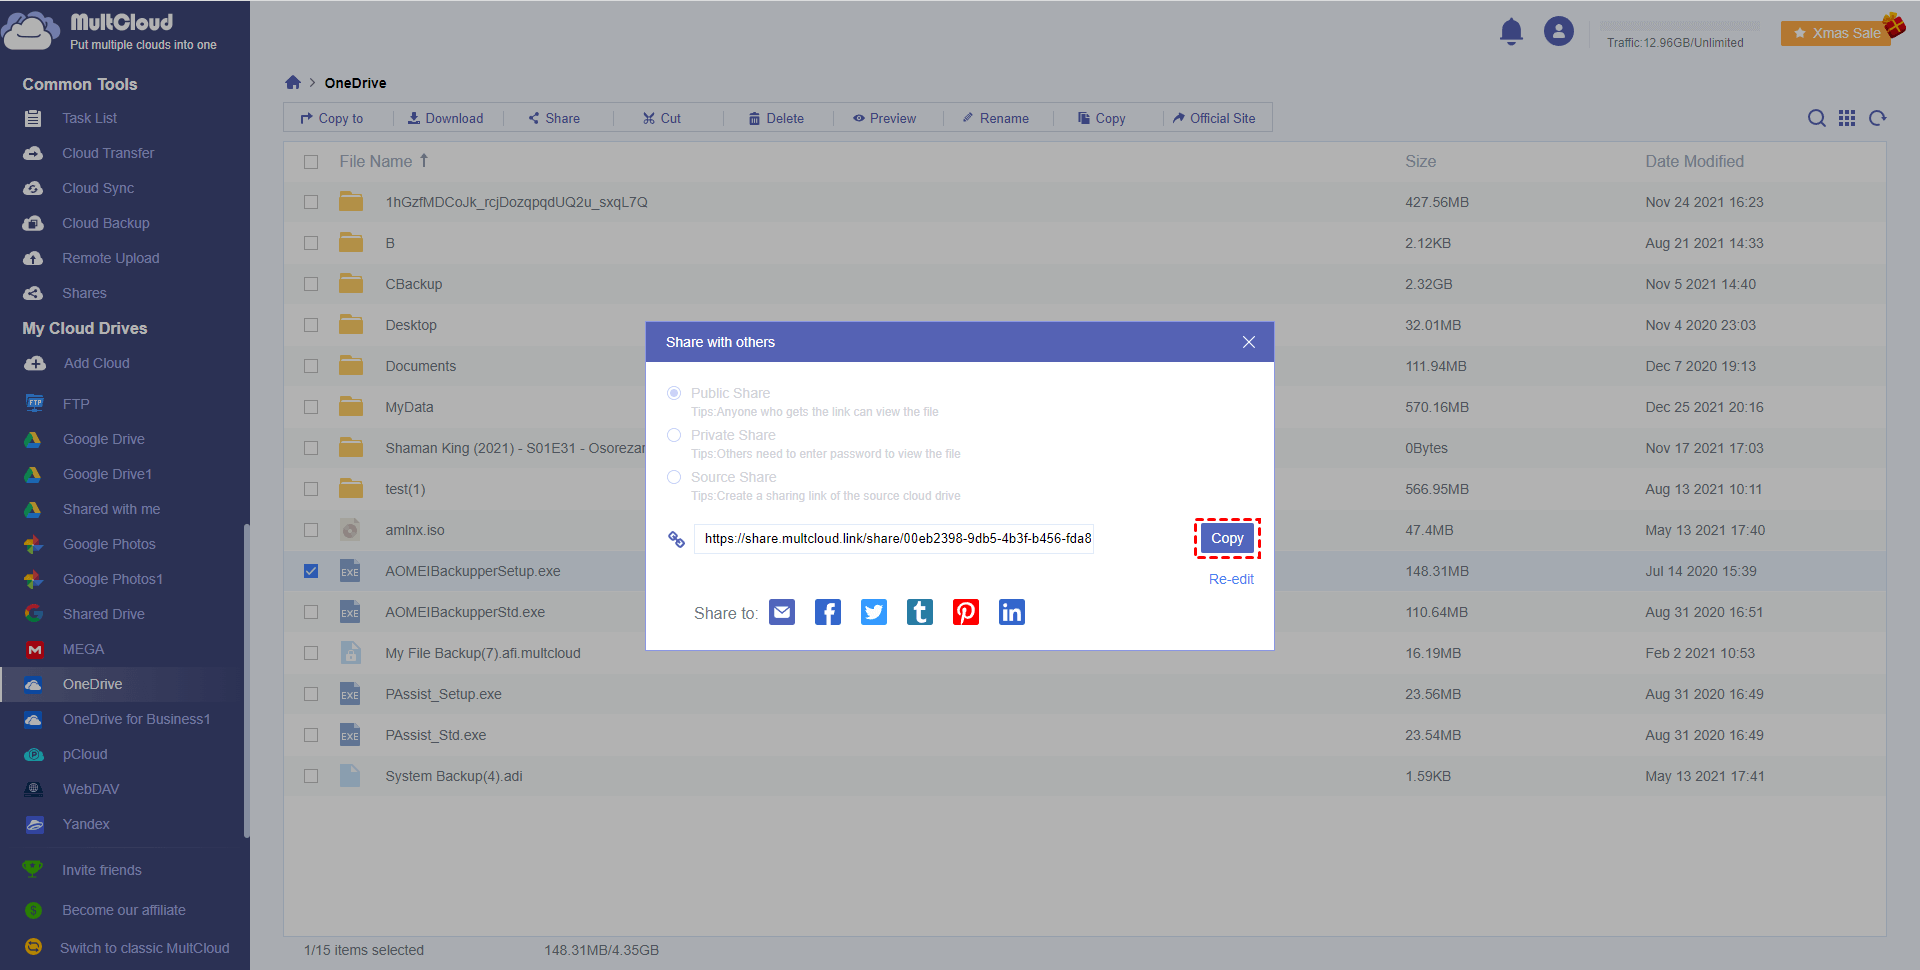This screenshot has width=1920, height=970.
Task: Uncheck AOMEIBackupperSetup.exe checkbox
Action: (311, 571)
